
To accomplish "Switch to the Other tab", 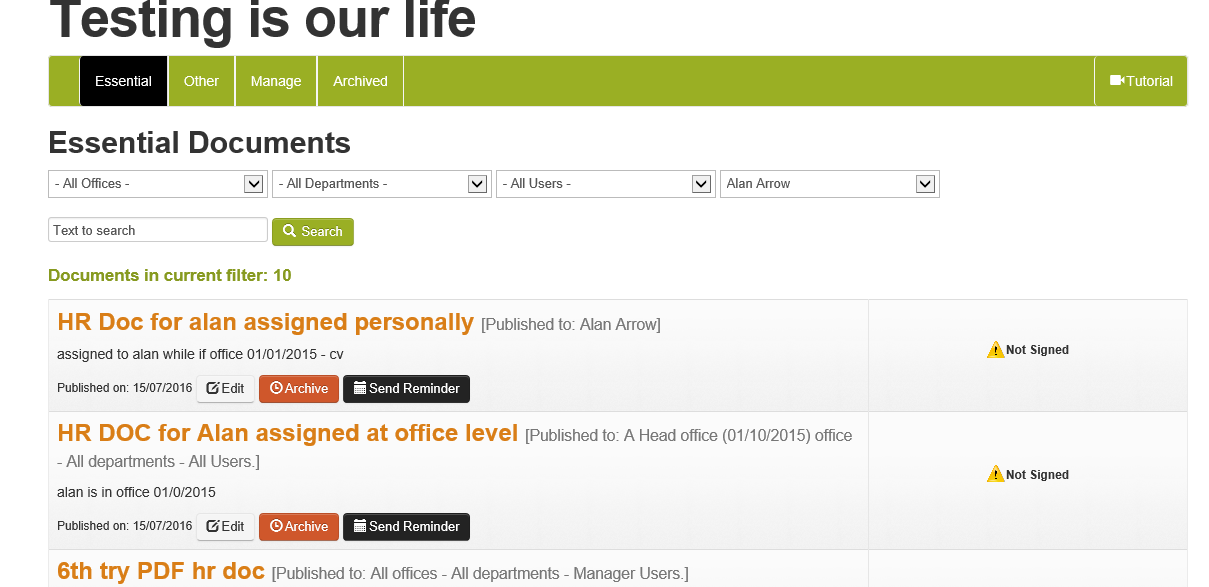I will coord(201,81).
